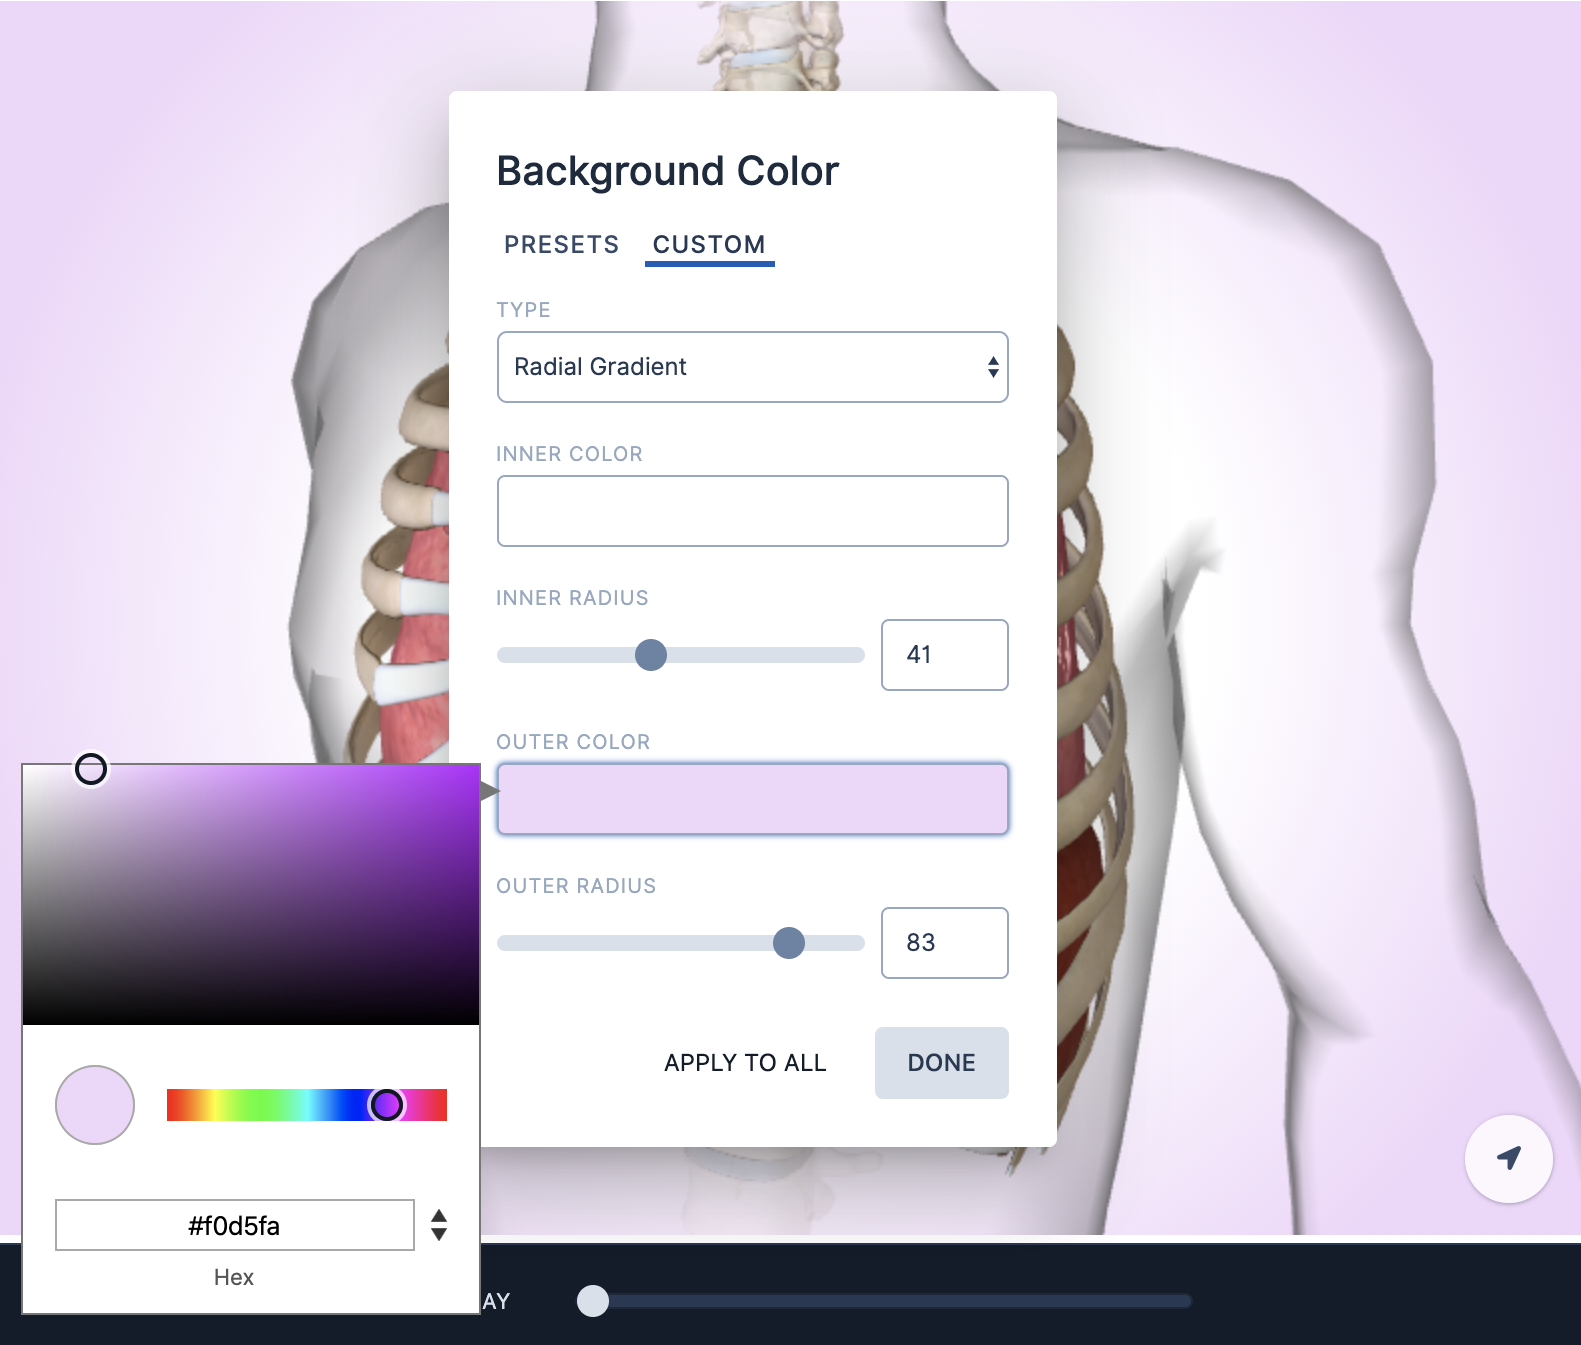Click the bottom bar slider handle
The height and width of the screenshot is (1345, 1581).
click(593, 1301)
